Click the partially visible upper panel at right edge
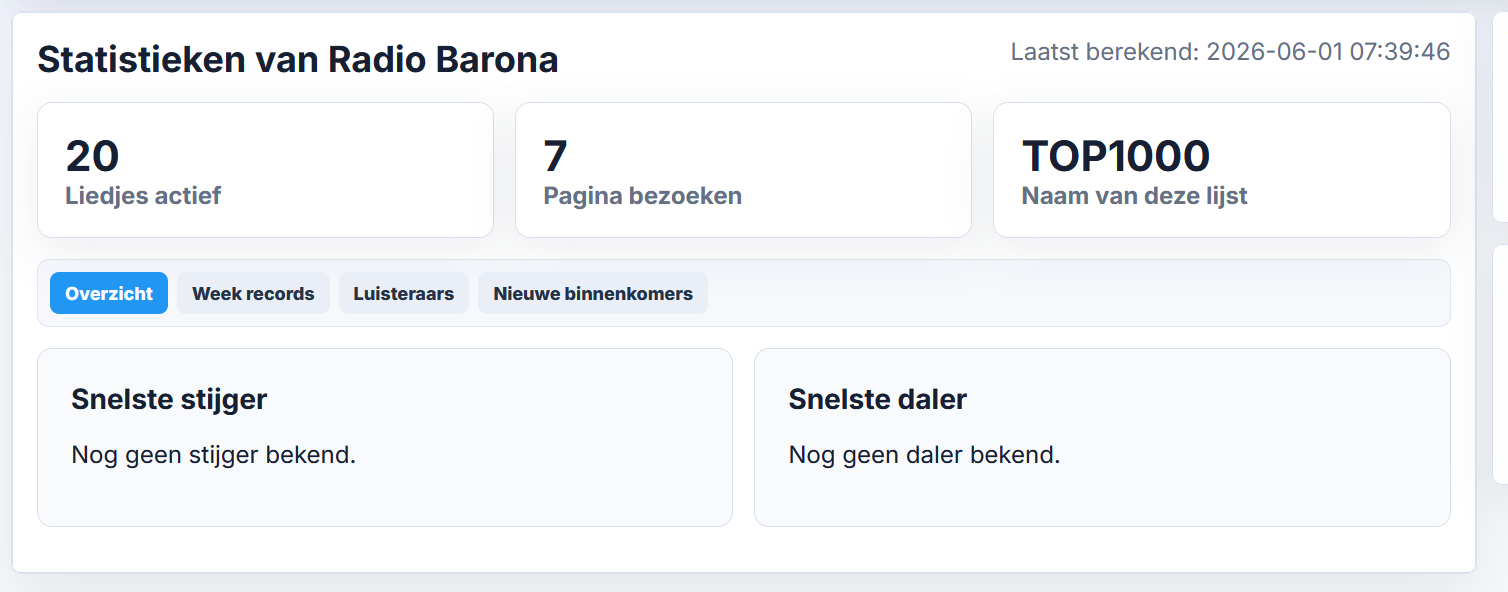This screenshot has height=592, width=1508. 1500,117
